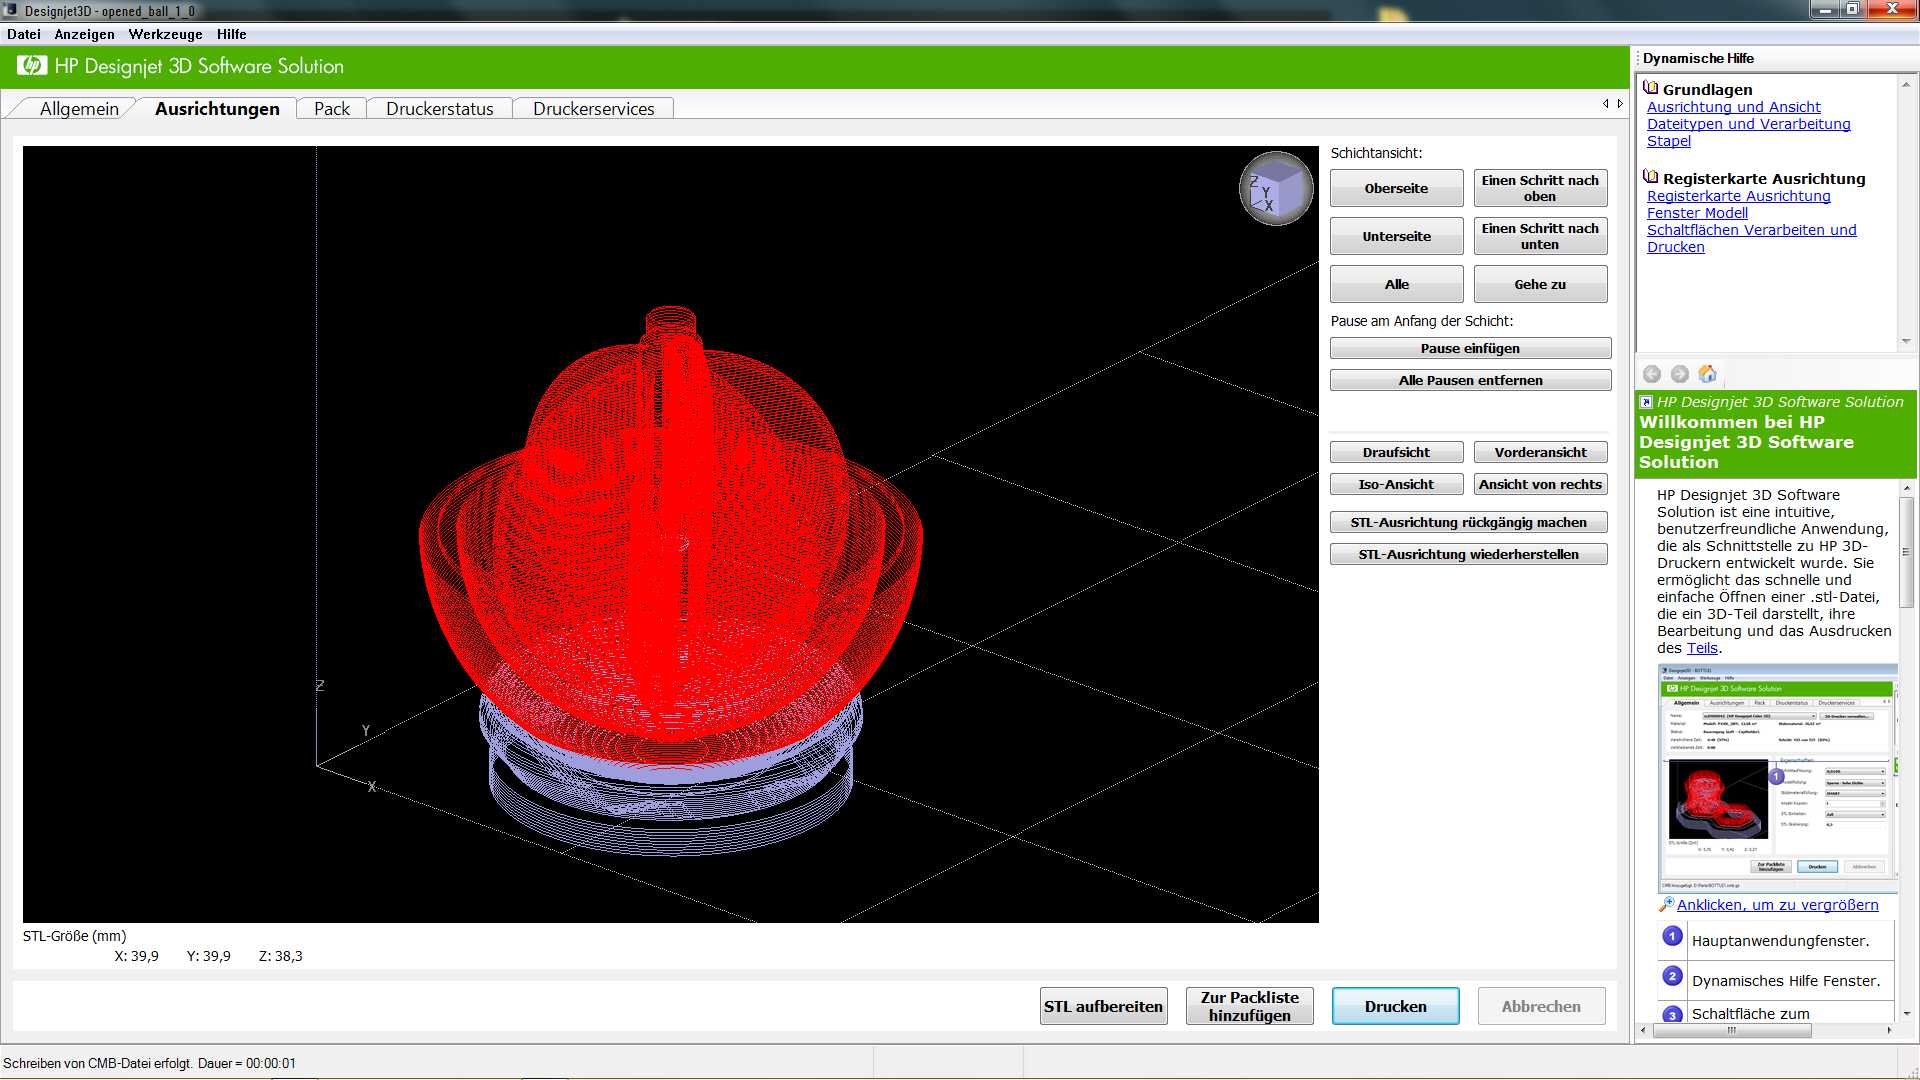Click the Anklicken, um zu vergrößern link
Screen dimensions: 1920x1080
[1778, 905]
